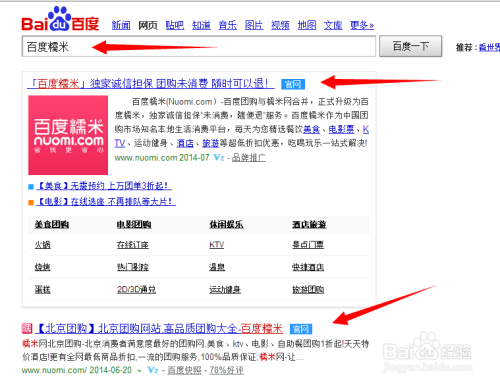Viewport: 500px width, 385px height.
Task: Click the V2 verification icon after www.nuomi.com 2014-07
Action: [219, 158]
